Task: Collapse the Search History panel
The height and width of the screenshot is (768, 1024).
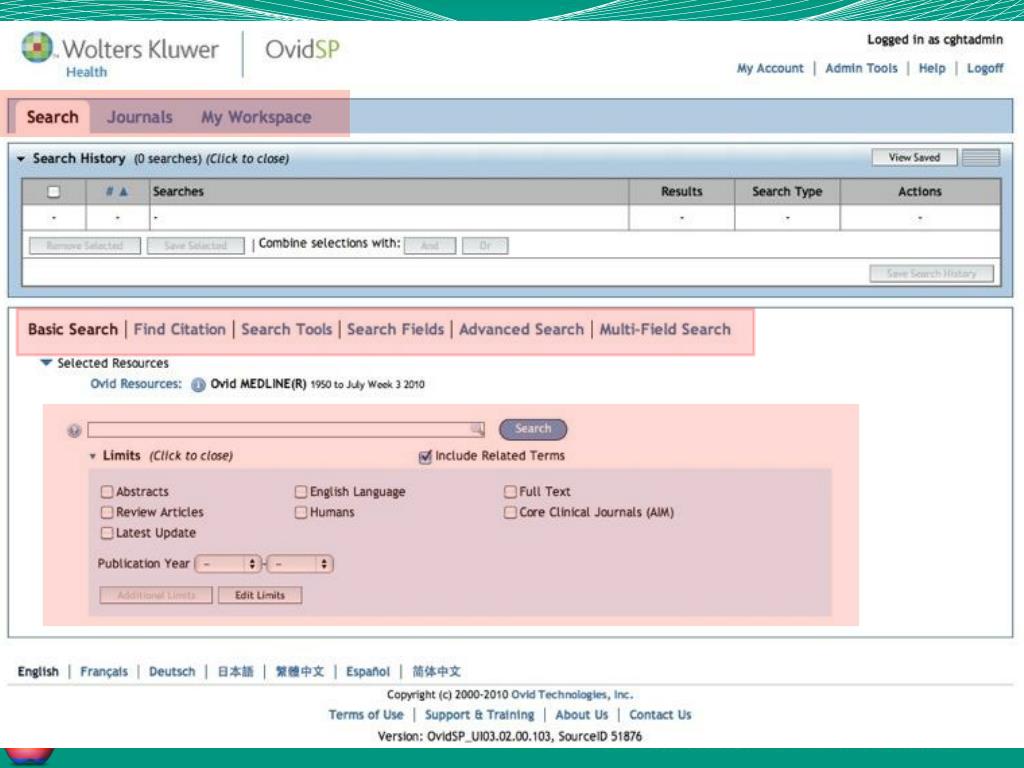Action: click(x=21, y=159)
